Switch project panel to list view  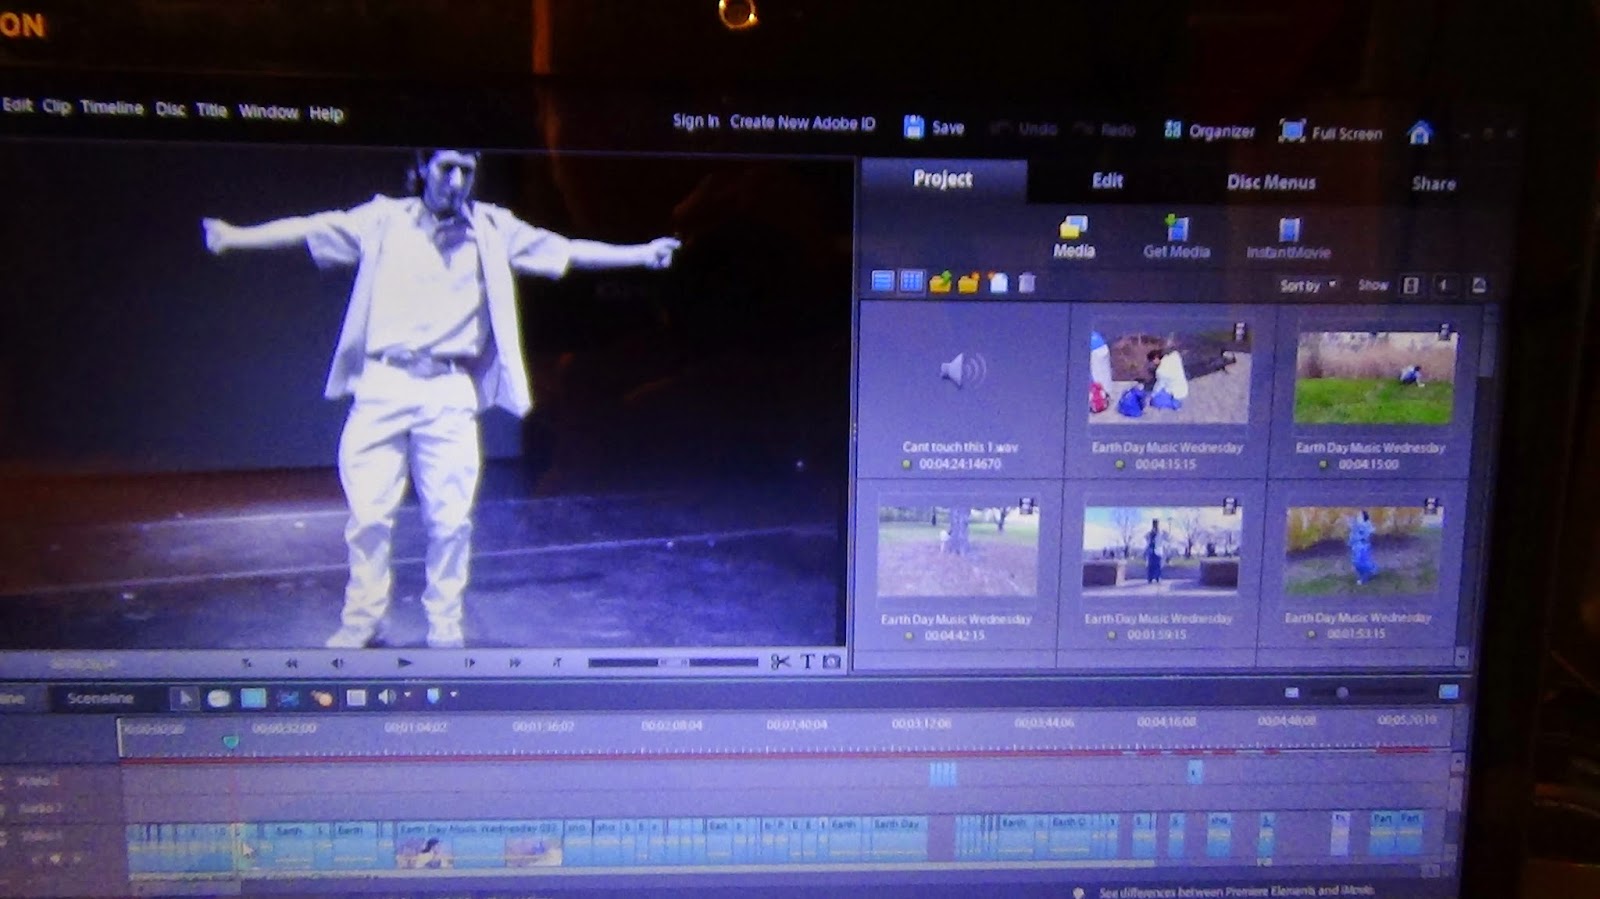click(x=882, y=282)
